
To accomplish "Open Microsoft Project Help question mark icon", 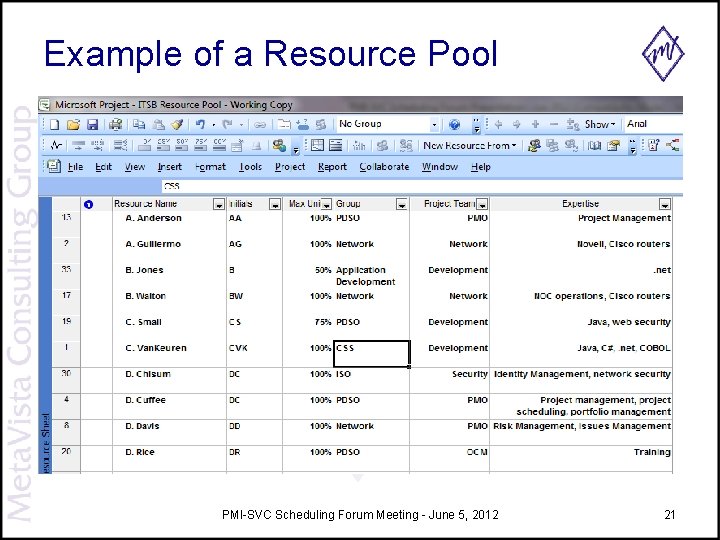I will [x=455, y=124].
